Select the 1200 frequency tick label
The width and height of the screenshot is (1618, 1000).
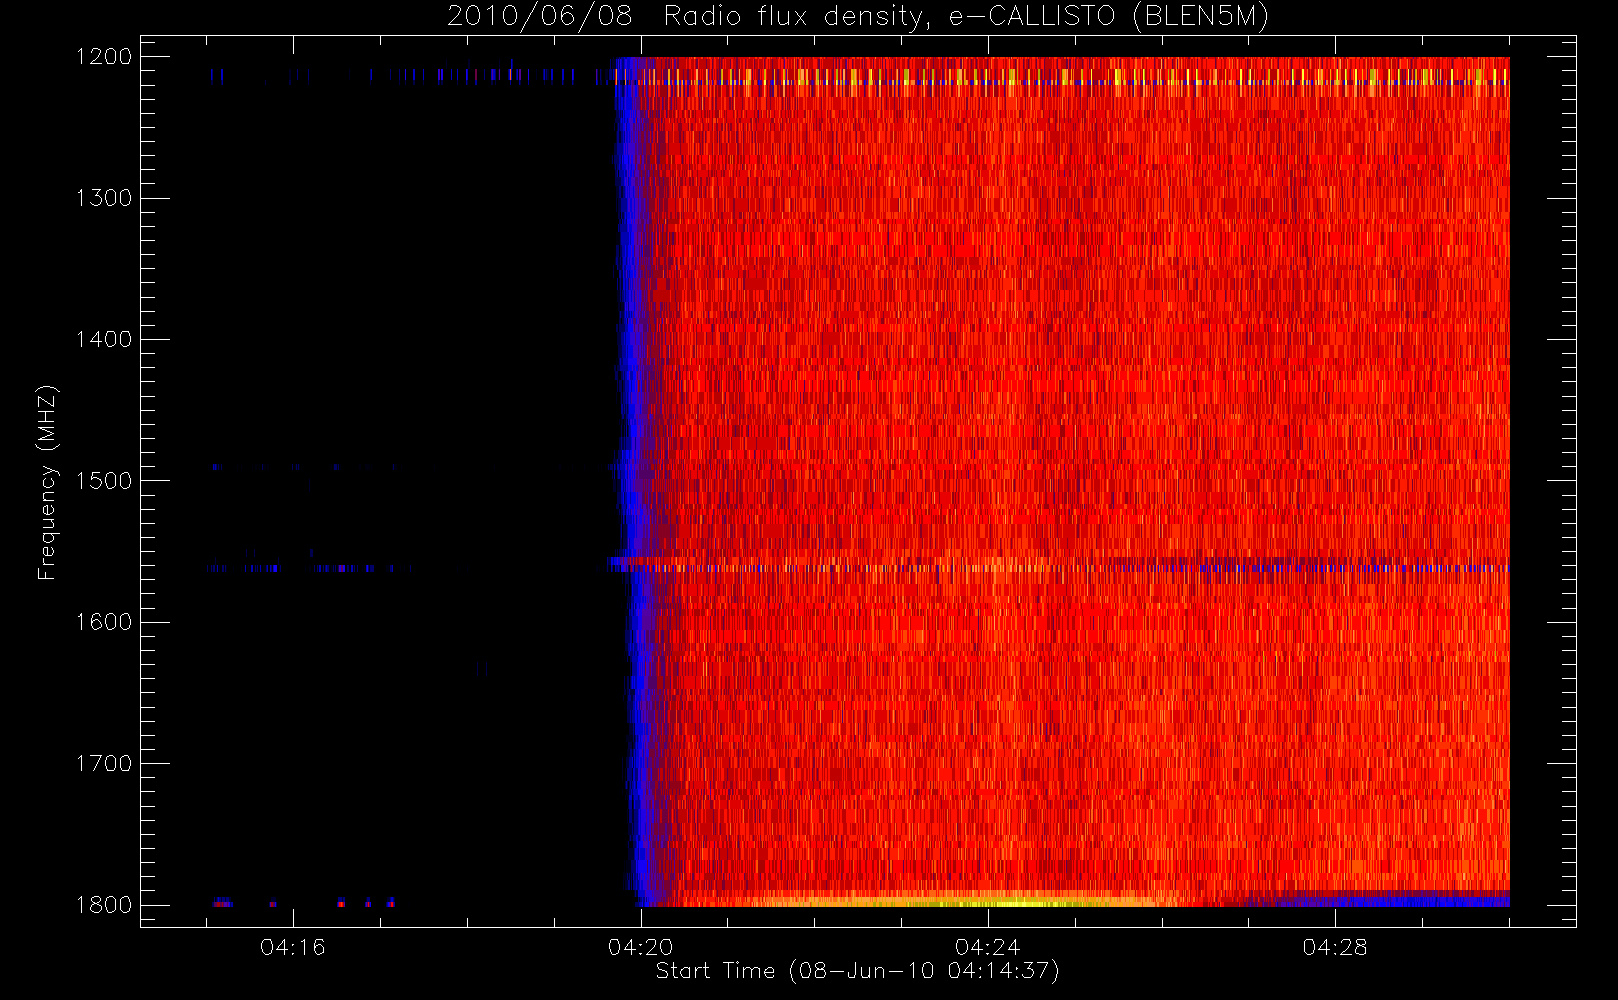(104, 57)
